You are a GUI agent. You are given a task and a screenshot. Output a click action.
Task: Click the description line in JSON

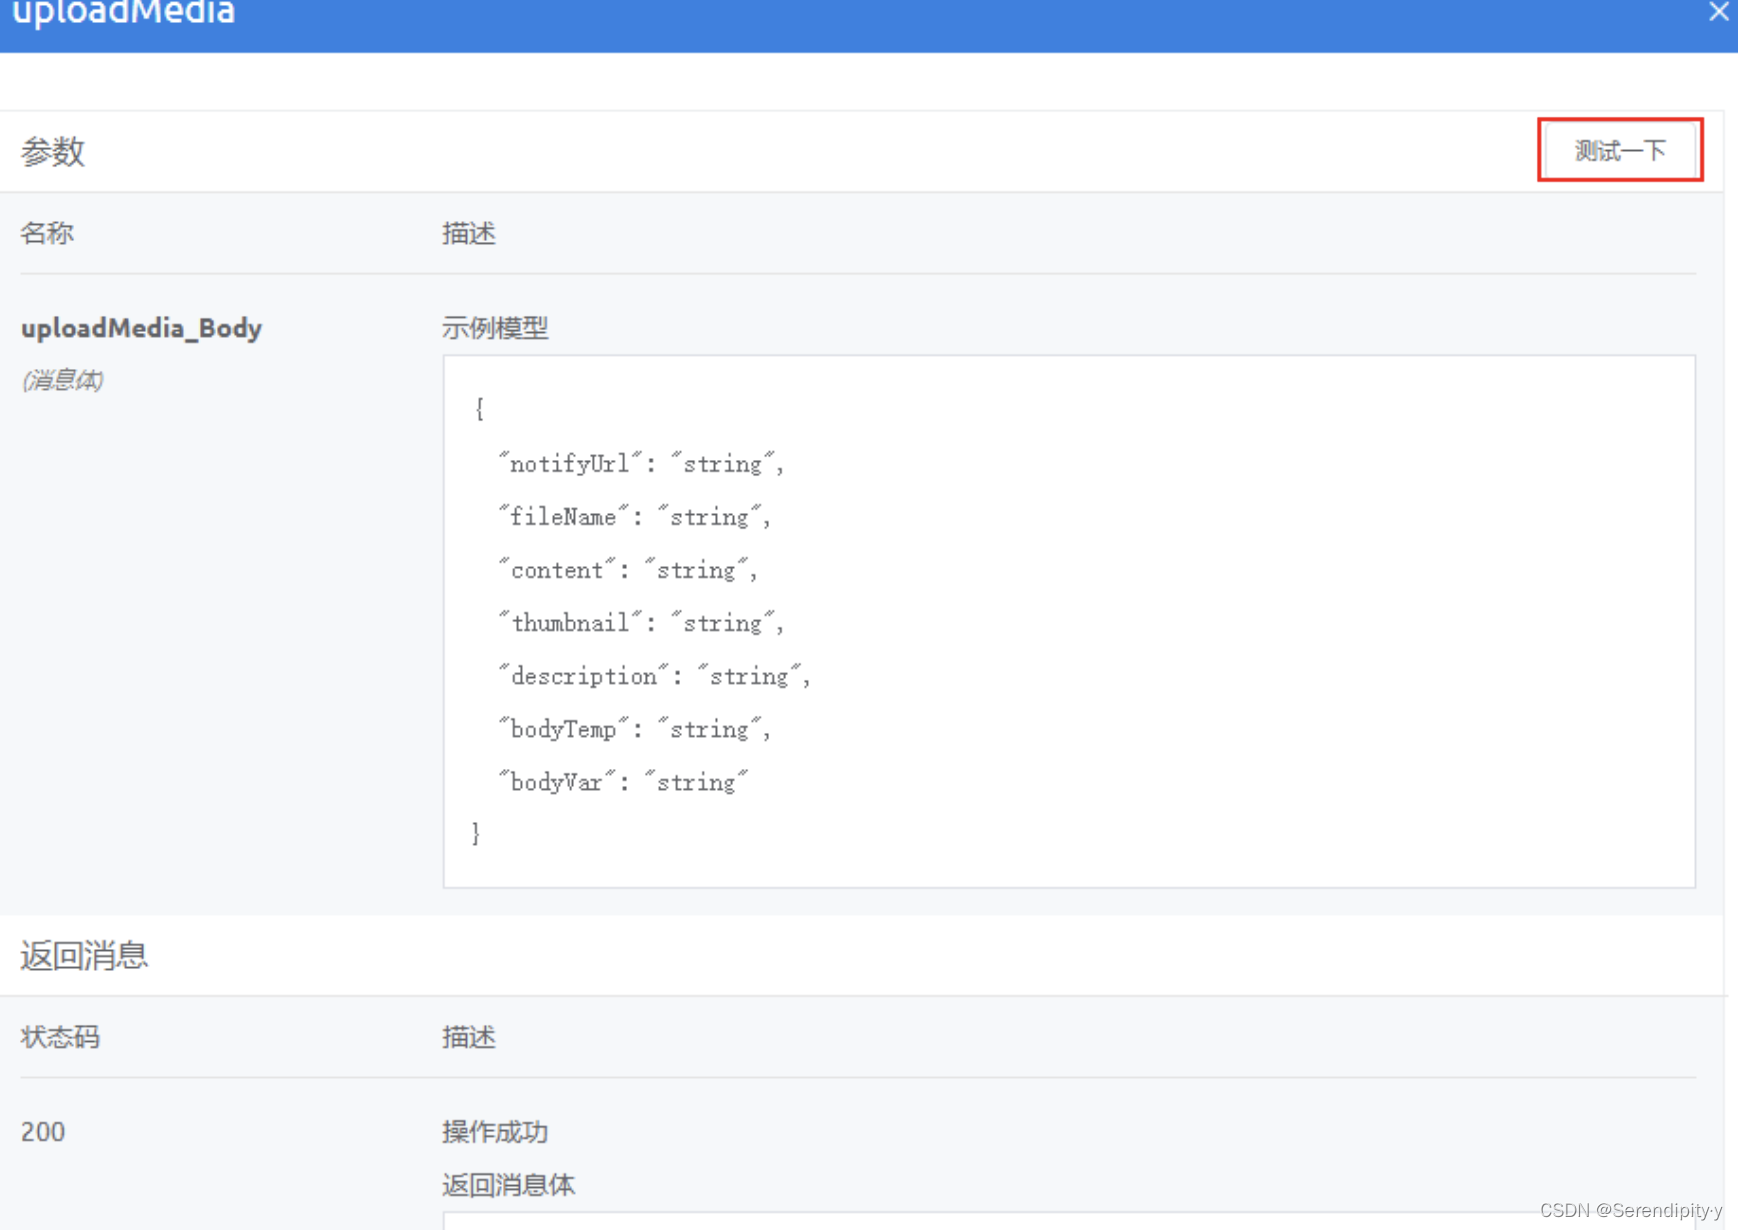click(654, 676)
